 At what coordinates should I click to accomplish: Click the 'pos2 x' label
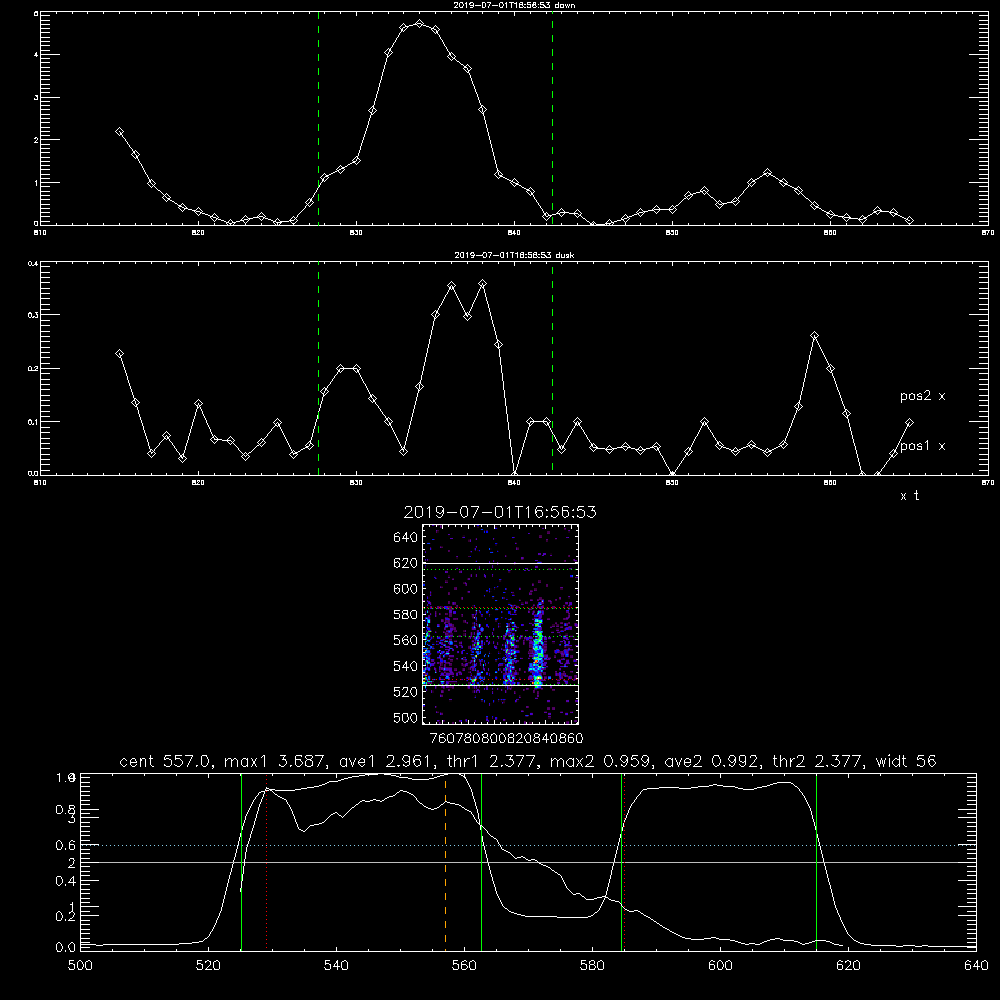(923, 396)
